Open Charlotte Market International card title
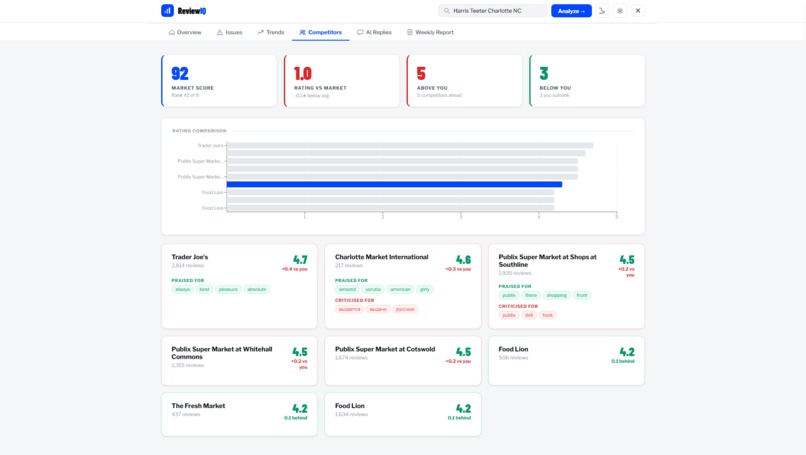The width and height of the screenshot is (806, 455). click(381, 257)
